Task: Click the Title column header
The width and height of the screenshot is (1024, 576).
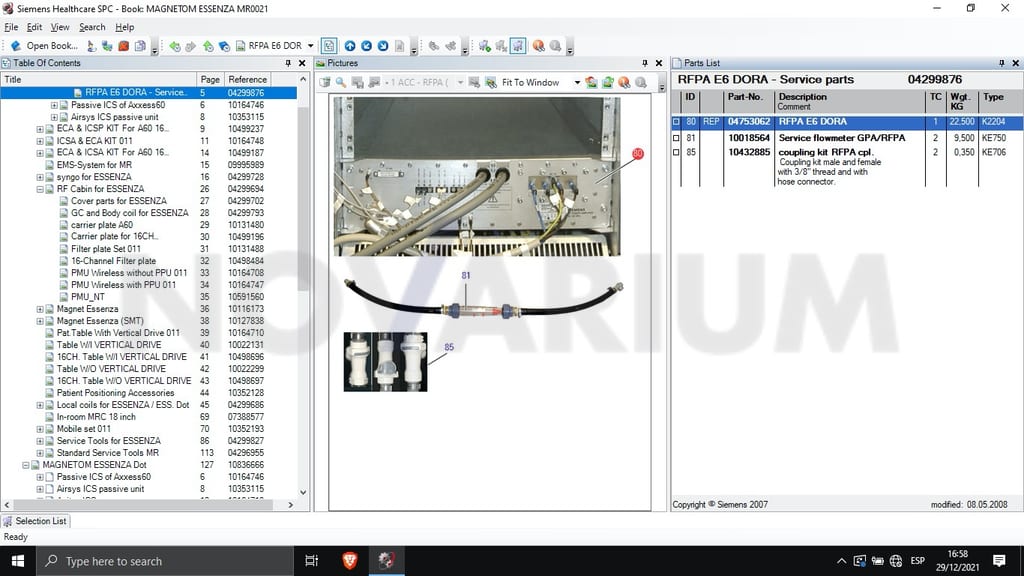Action: tap(99, 80)
